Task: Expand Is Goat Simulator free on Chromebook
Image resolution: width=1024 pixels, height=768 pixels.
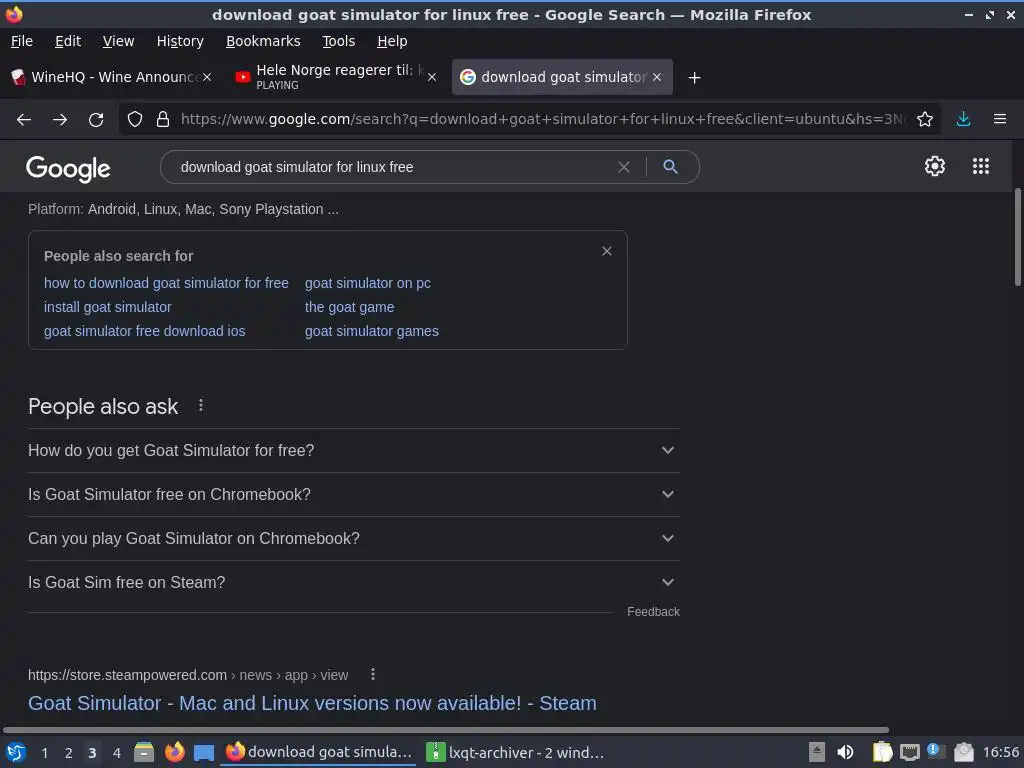Action: click(353, 494)
